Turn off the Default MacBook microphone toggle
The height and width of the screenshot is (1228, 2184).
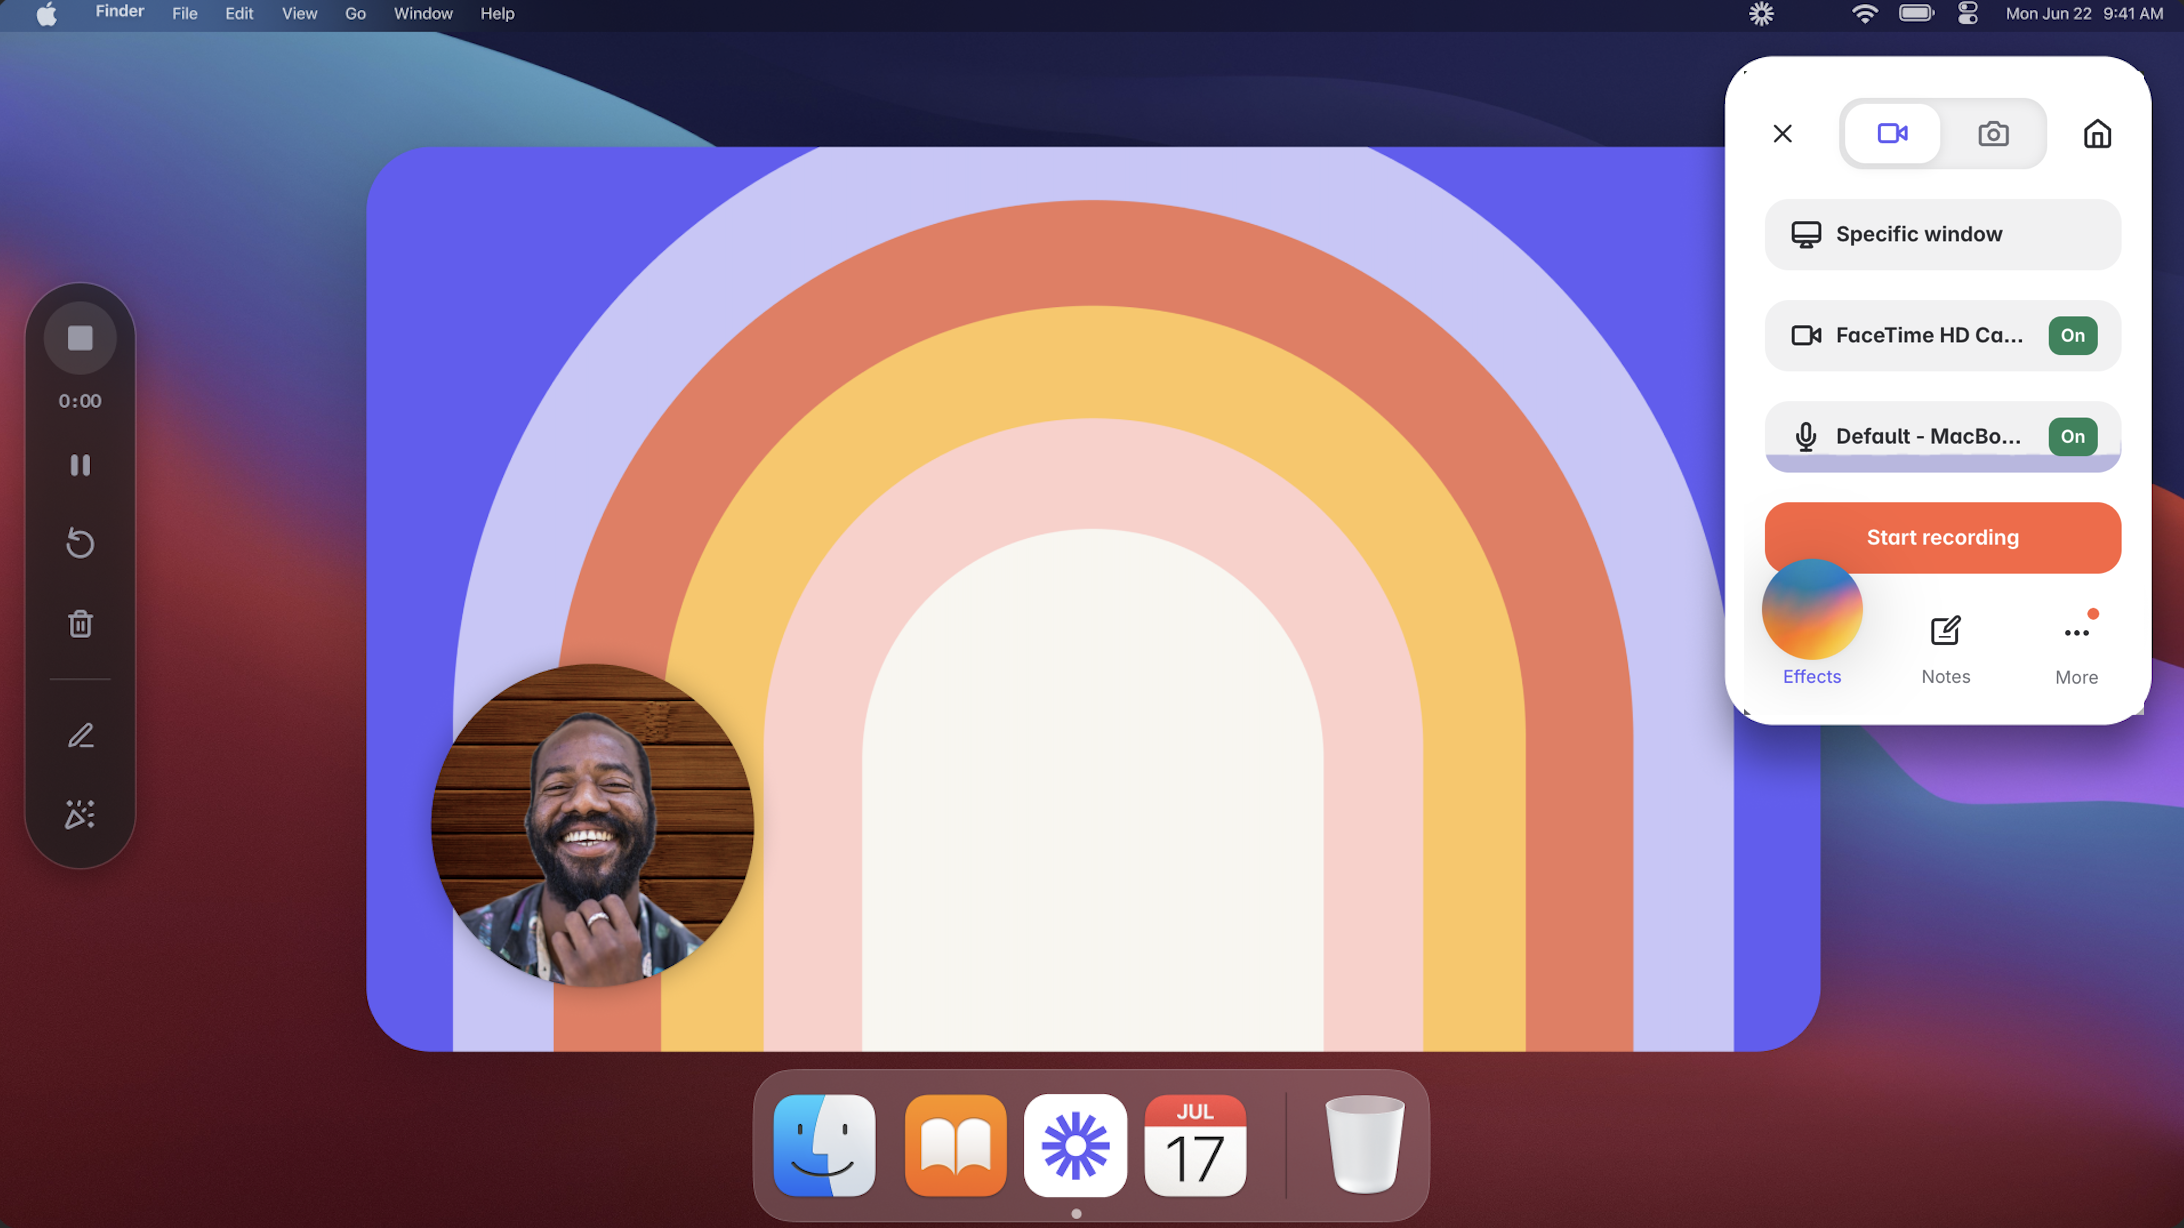coord(2072,436)
